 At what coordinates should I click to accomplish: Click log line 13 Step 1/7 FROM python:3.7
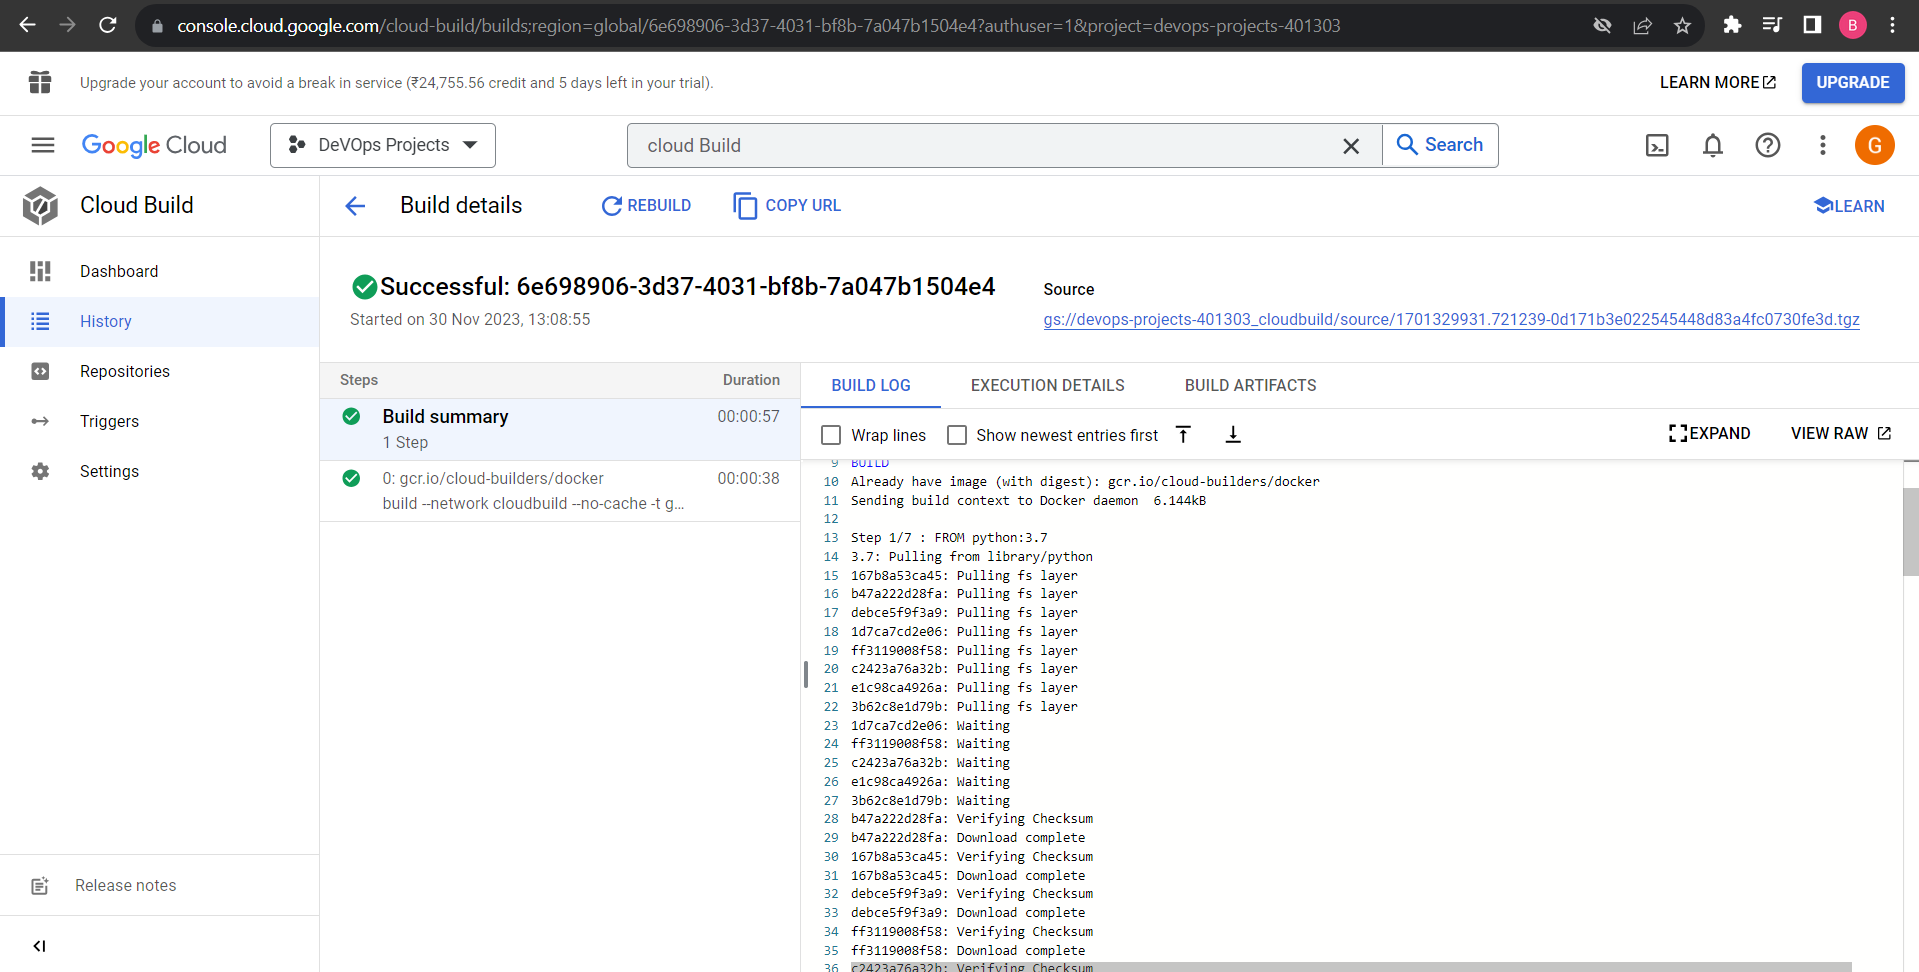pos(949,537)
